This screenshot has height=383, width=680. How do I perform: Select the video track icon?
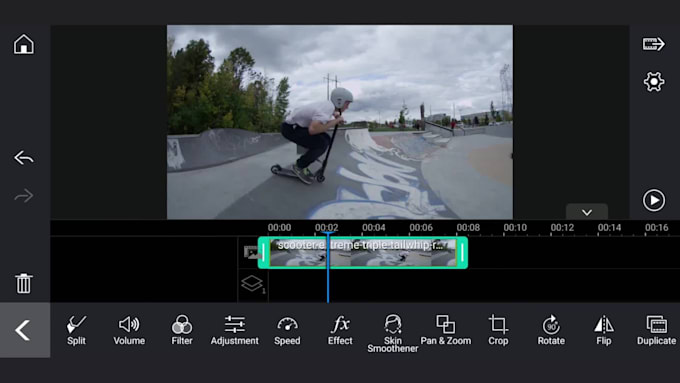point(251,252)
